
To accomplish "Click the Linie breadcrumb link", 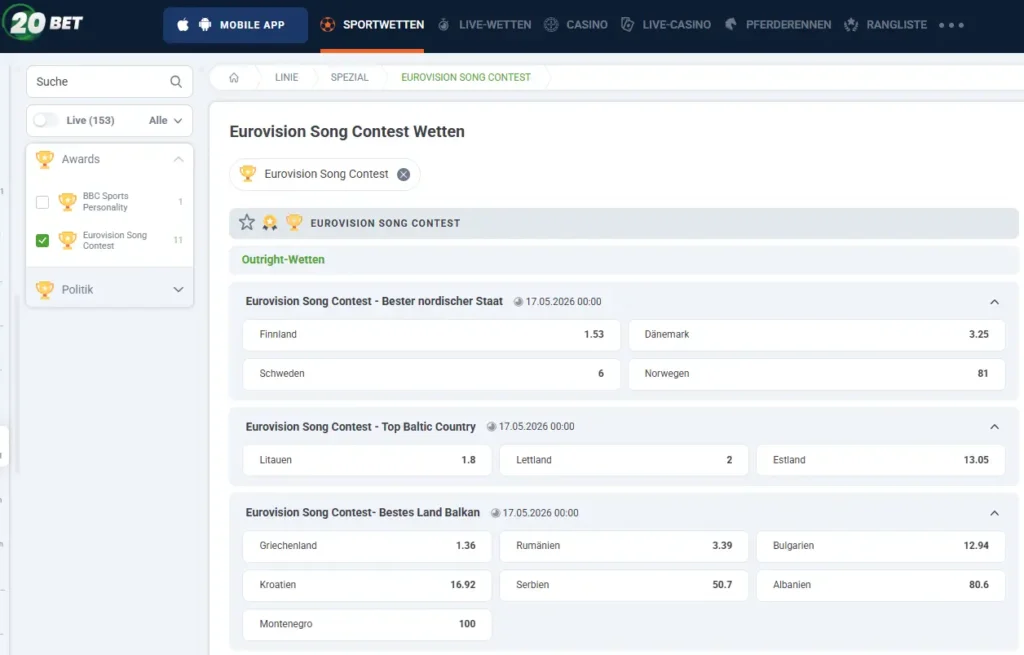I will click(x=286, y=77).
